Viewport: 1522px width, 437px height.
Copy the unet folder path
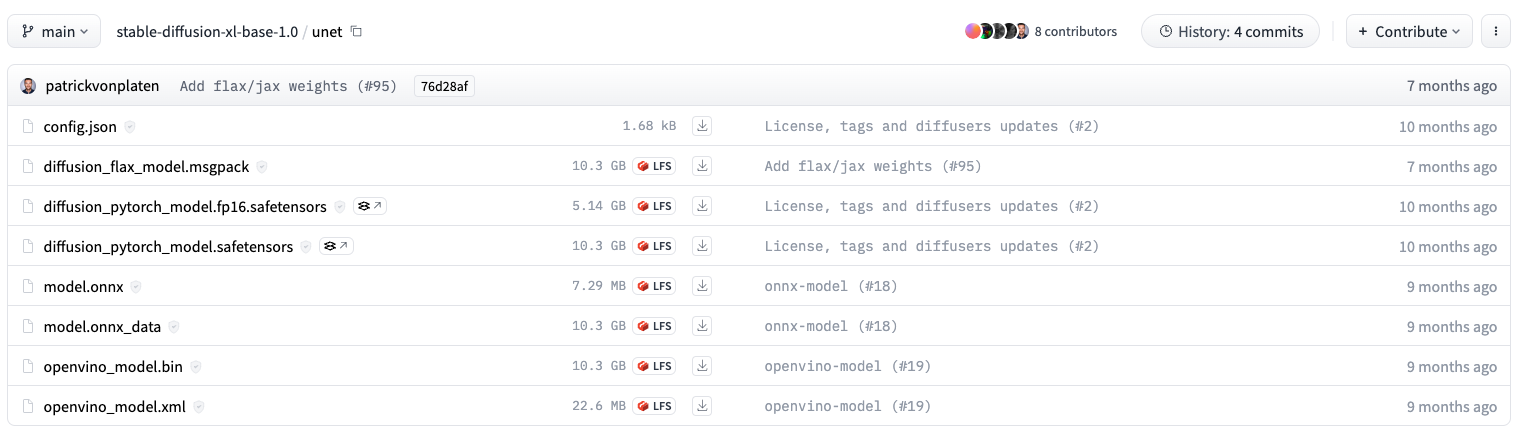click(x=356, y=32)
